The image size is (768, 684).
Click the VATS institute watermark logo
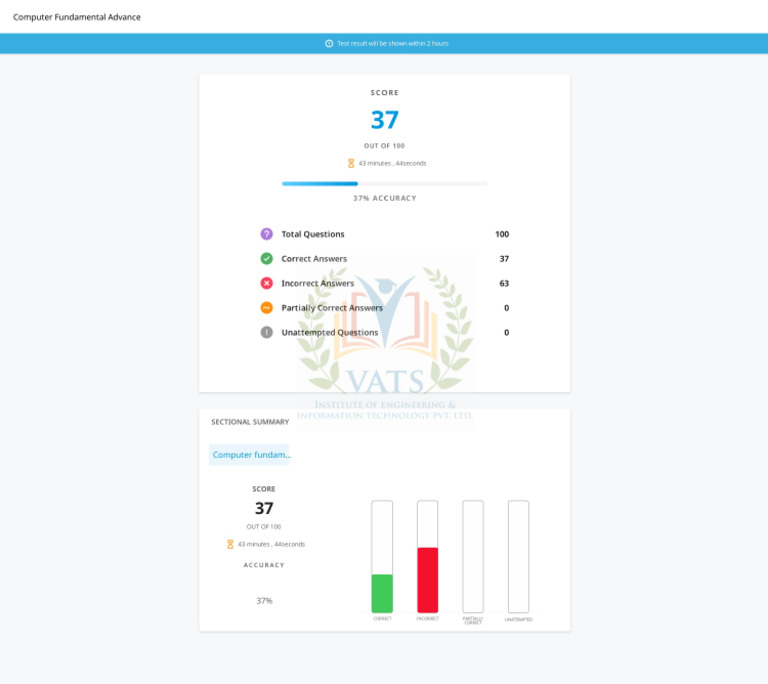point(385,343)
